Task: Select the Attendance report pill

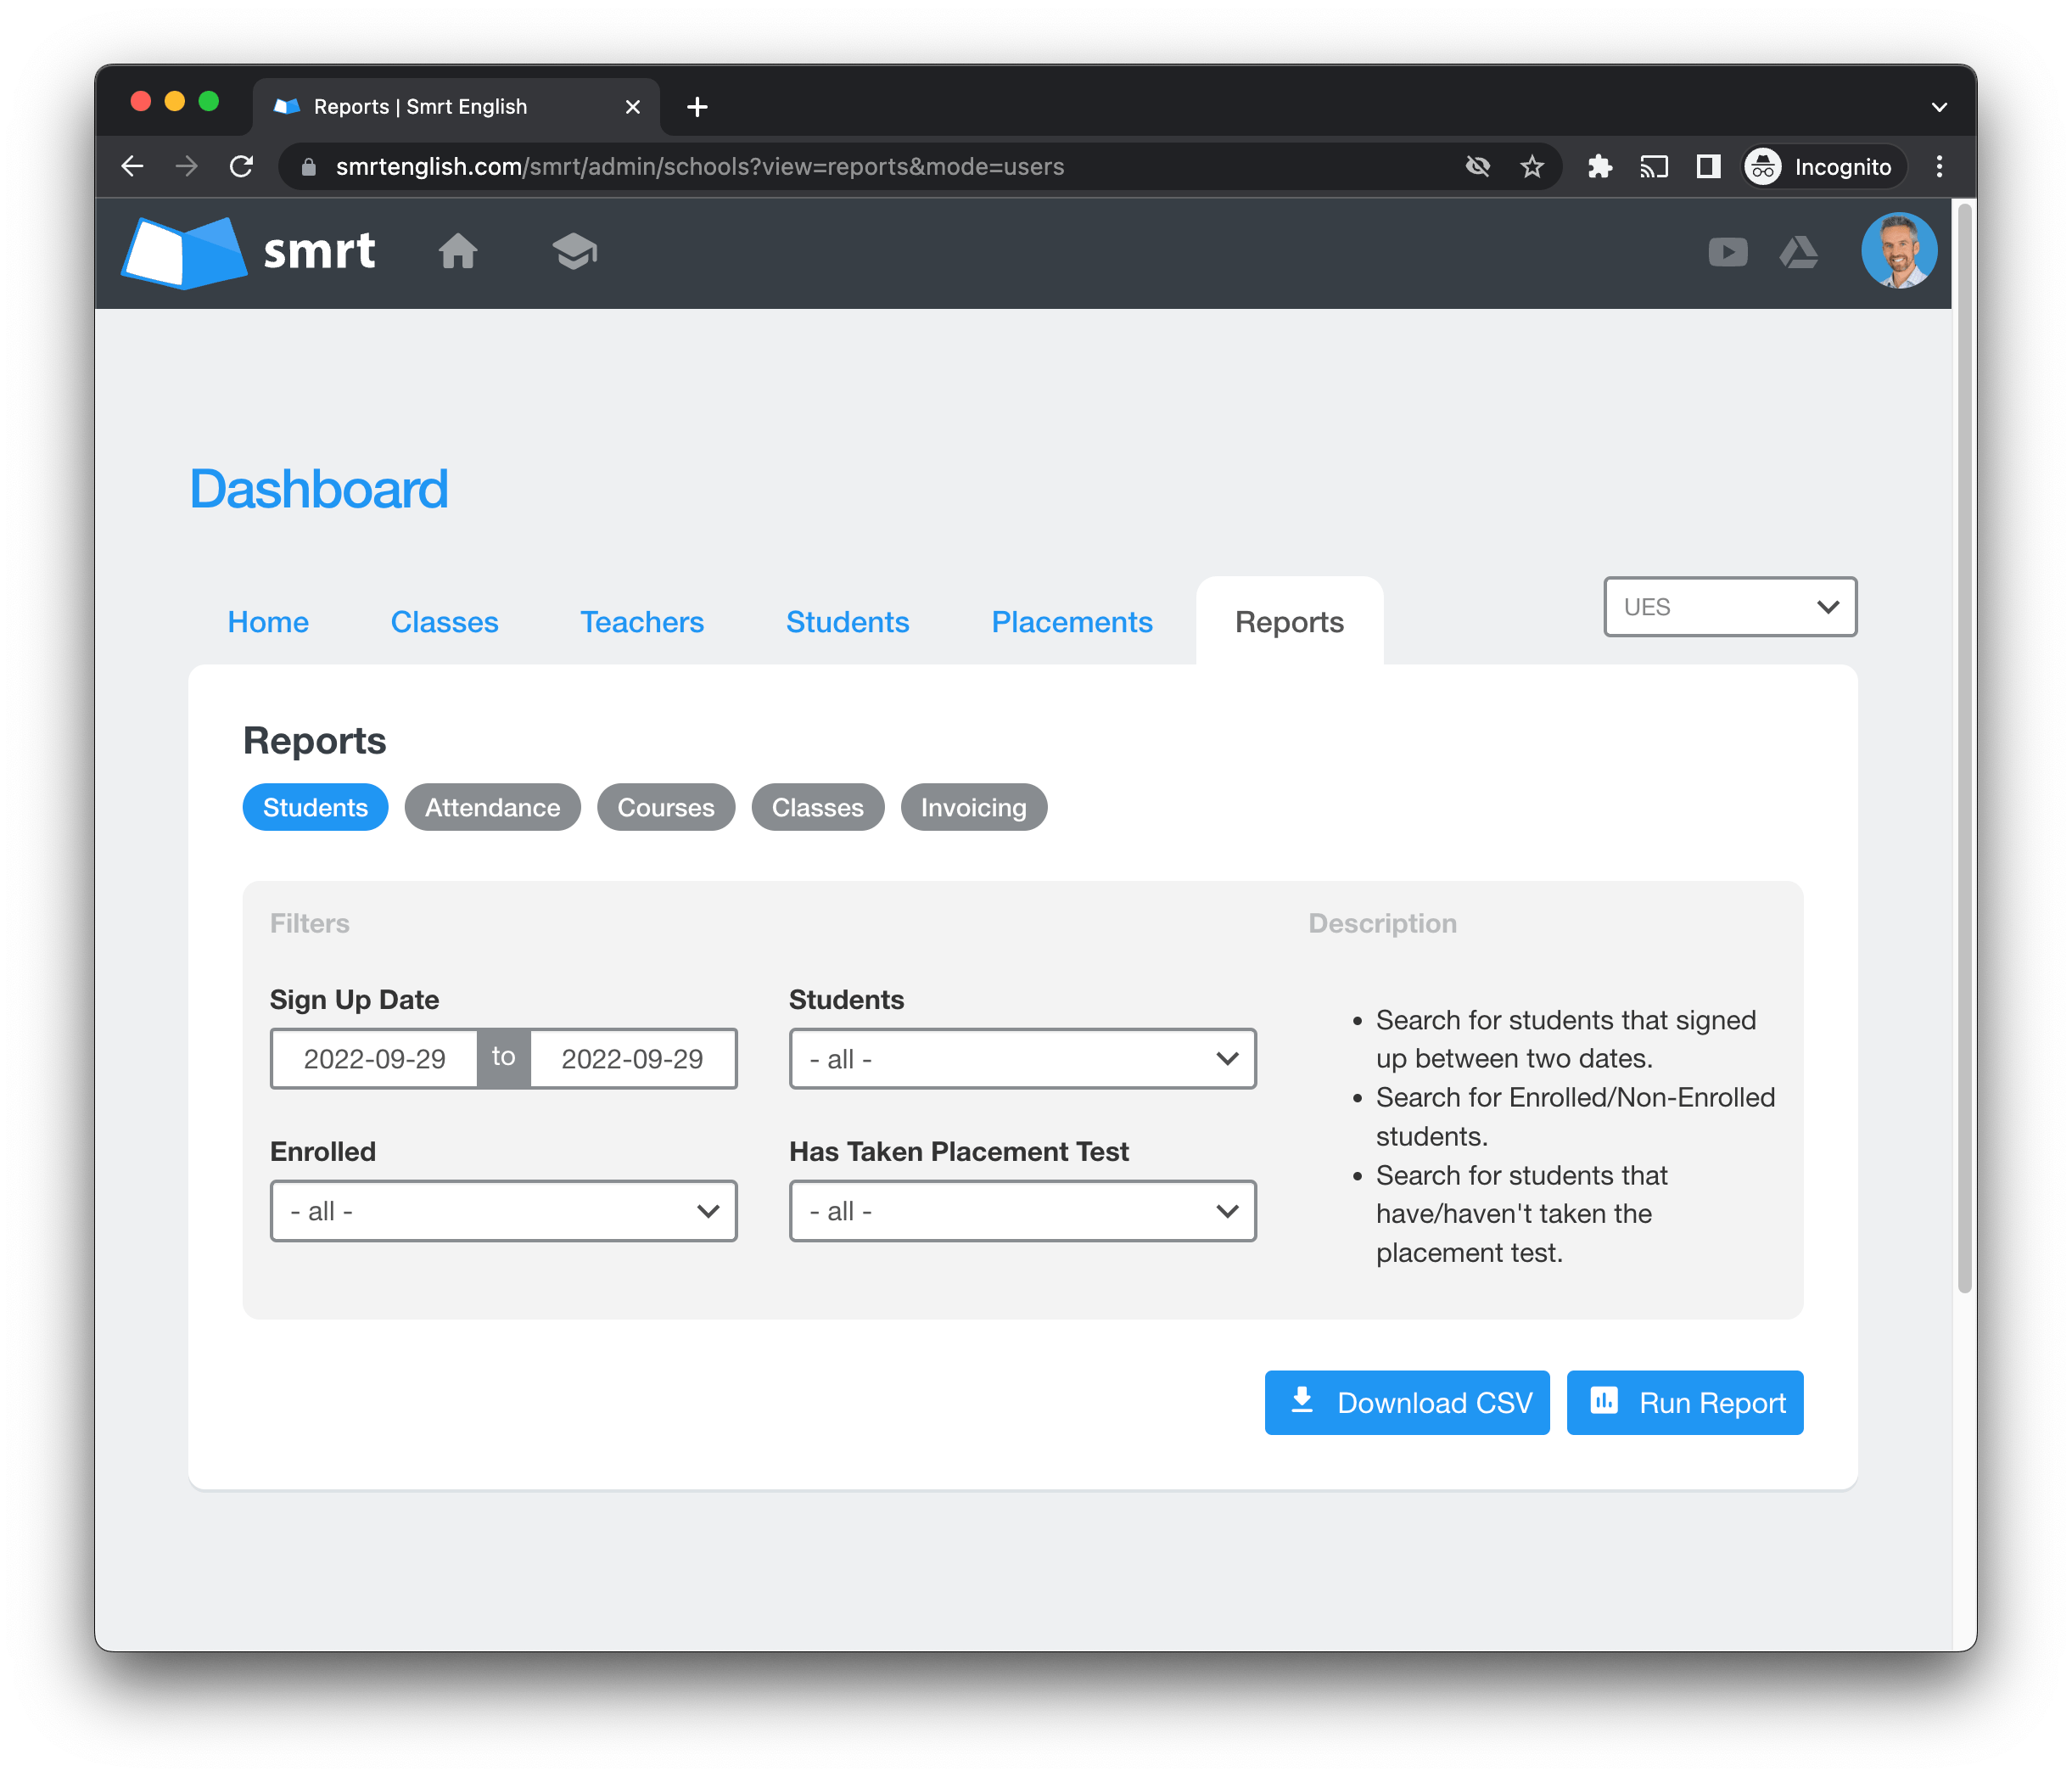Action: pyautogui.click(x=492, y=807)
